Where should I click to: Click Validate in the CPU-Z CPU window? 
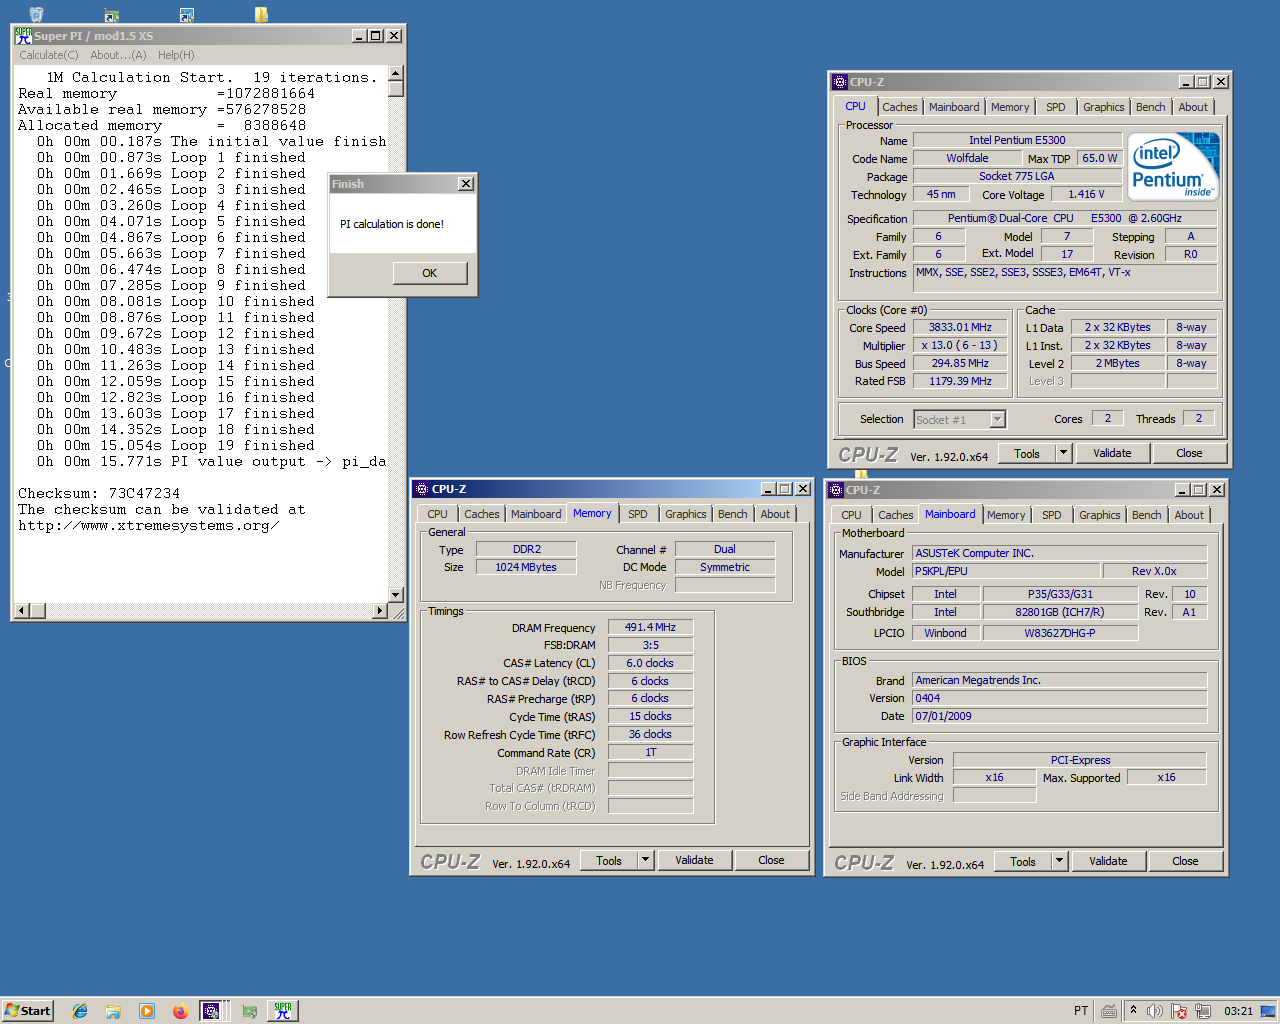1111,453
